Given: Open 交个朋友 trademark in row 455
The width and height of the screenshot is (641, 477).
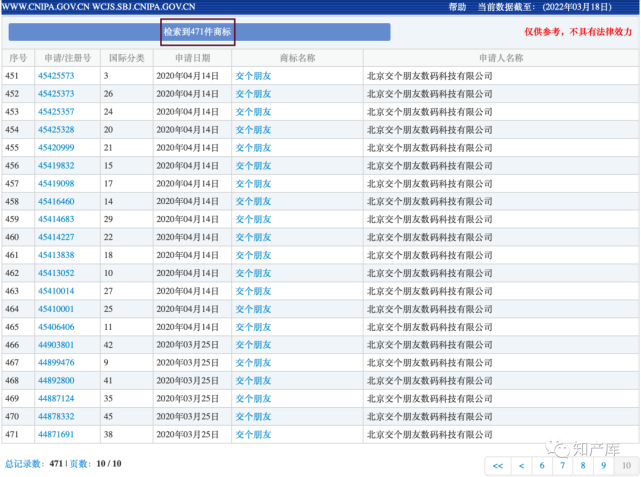Looking at the screenshot, I should point(253,148).
